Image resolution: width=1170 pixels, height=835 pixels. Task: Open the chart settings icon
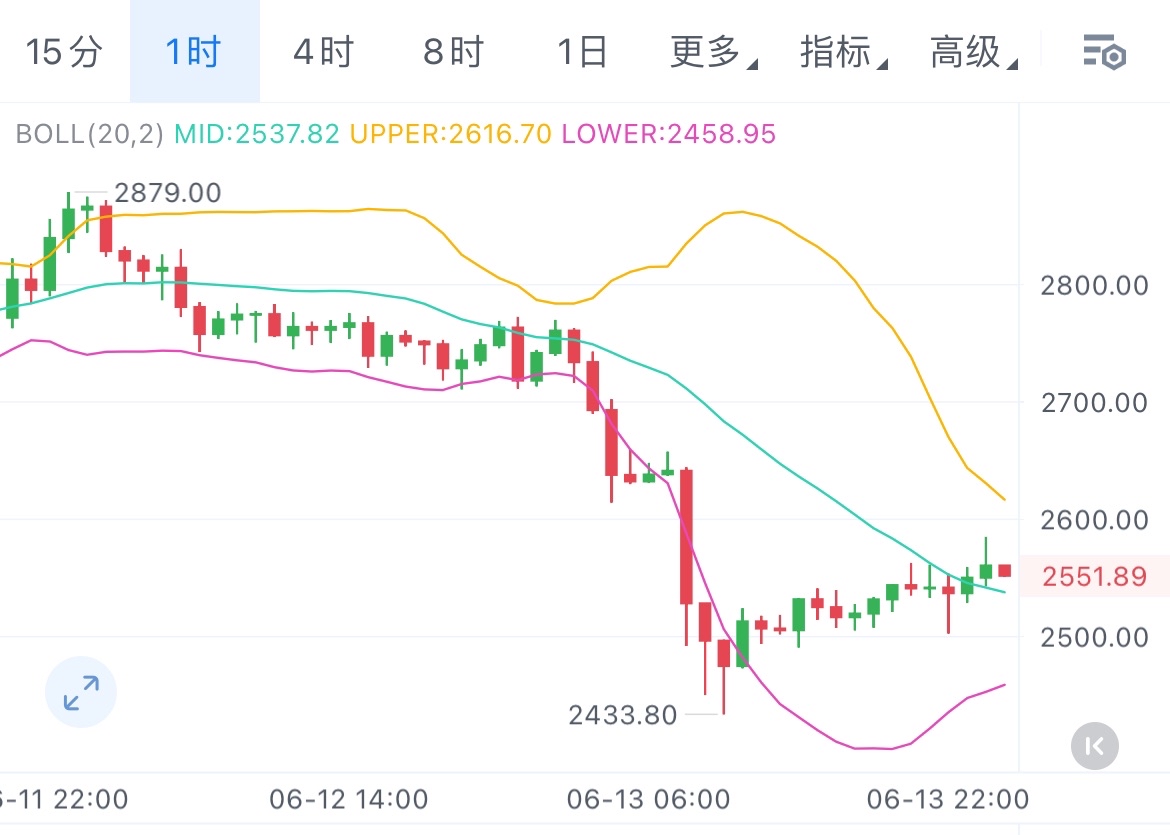point(1105,51)
